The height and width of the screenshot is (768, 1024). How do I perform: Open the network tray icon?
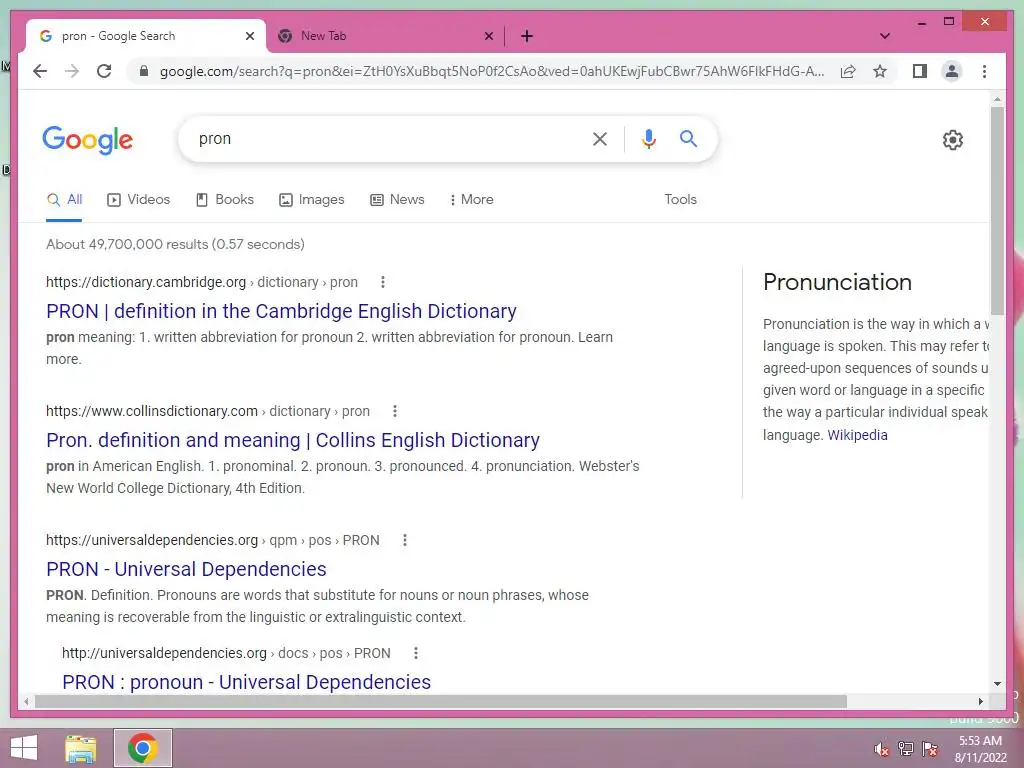point(906,749)
